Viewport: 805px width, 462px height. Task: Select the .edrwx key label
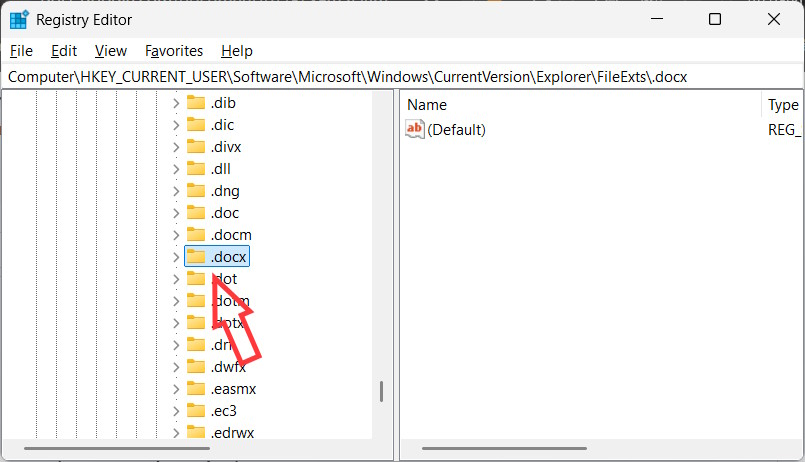233,433
